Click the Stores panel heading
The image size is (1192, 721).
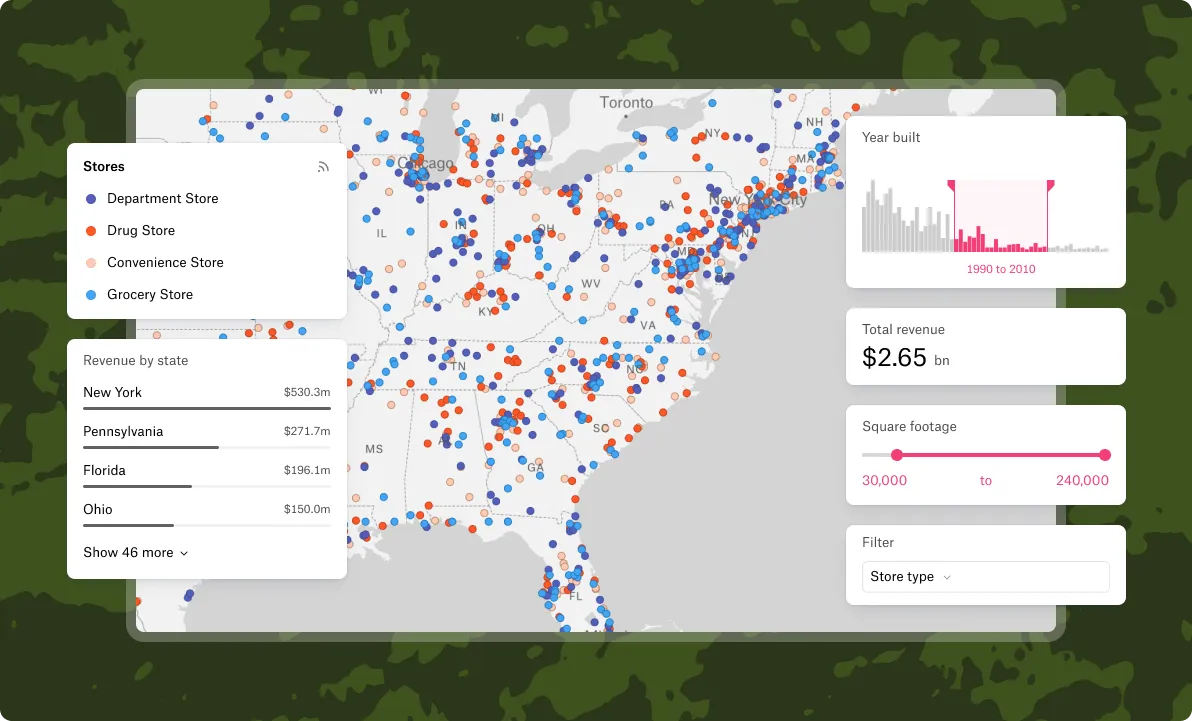click(x=104, y=167)
